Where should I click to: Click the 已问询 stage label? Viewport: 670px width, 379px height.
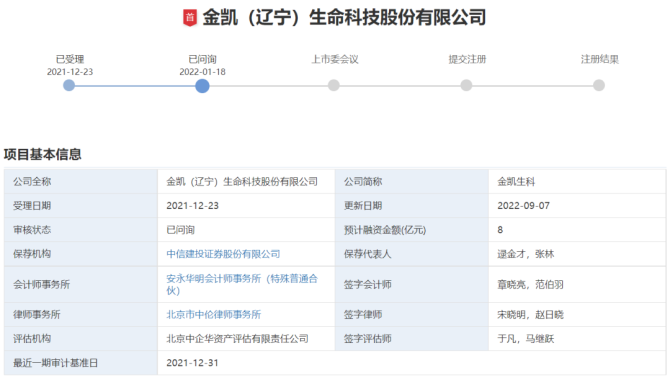pyautogui.click(x=202, y=59)
